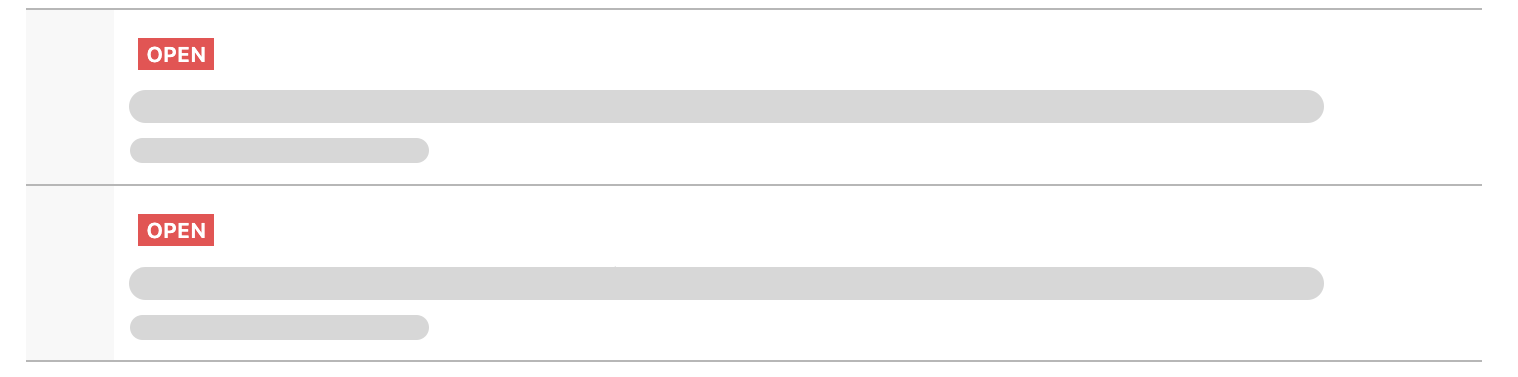1518x377 pixels.
Task: Click left end of first row's long gray bar
Action: pos(142,106)
